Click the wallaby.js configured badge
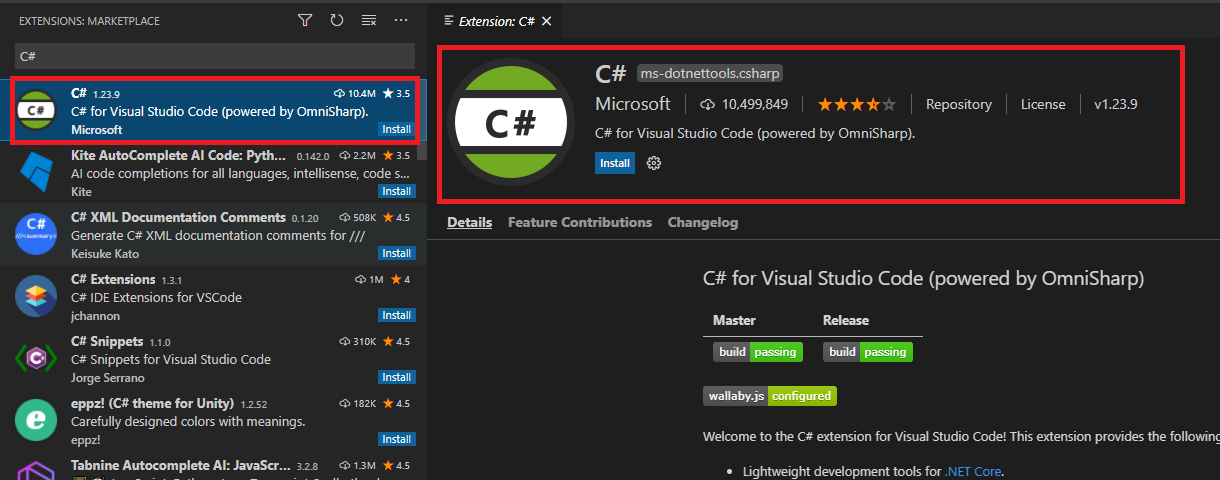 point(770,396)
